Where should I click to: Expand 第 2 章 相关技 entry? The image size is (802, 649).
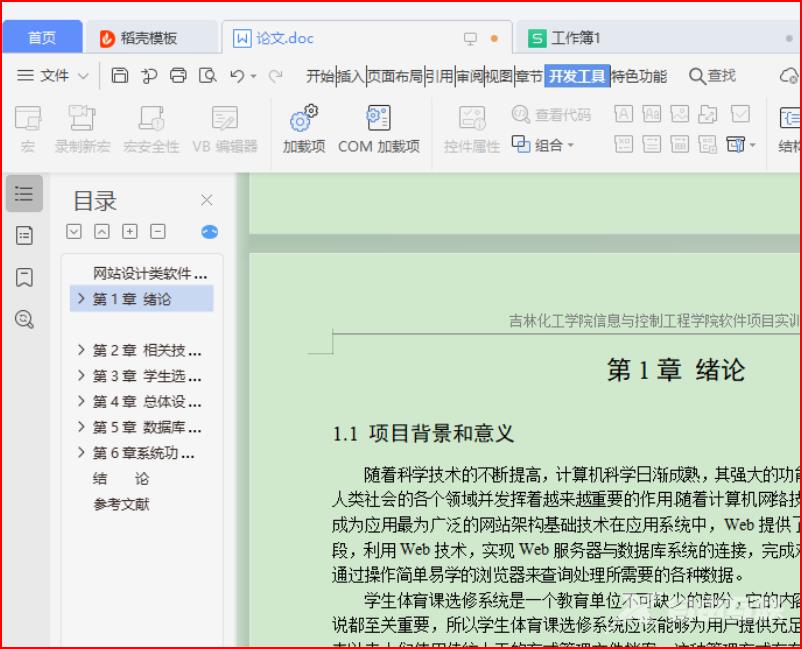pos(81,350)
